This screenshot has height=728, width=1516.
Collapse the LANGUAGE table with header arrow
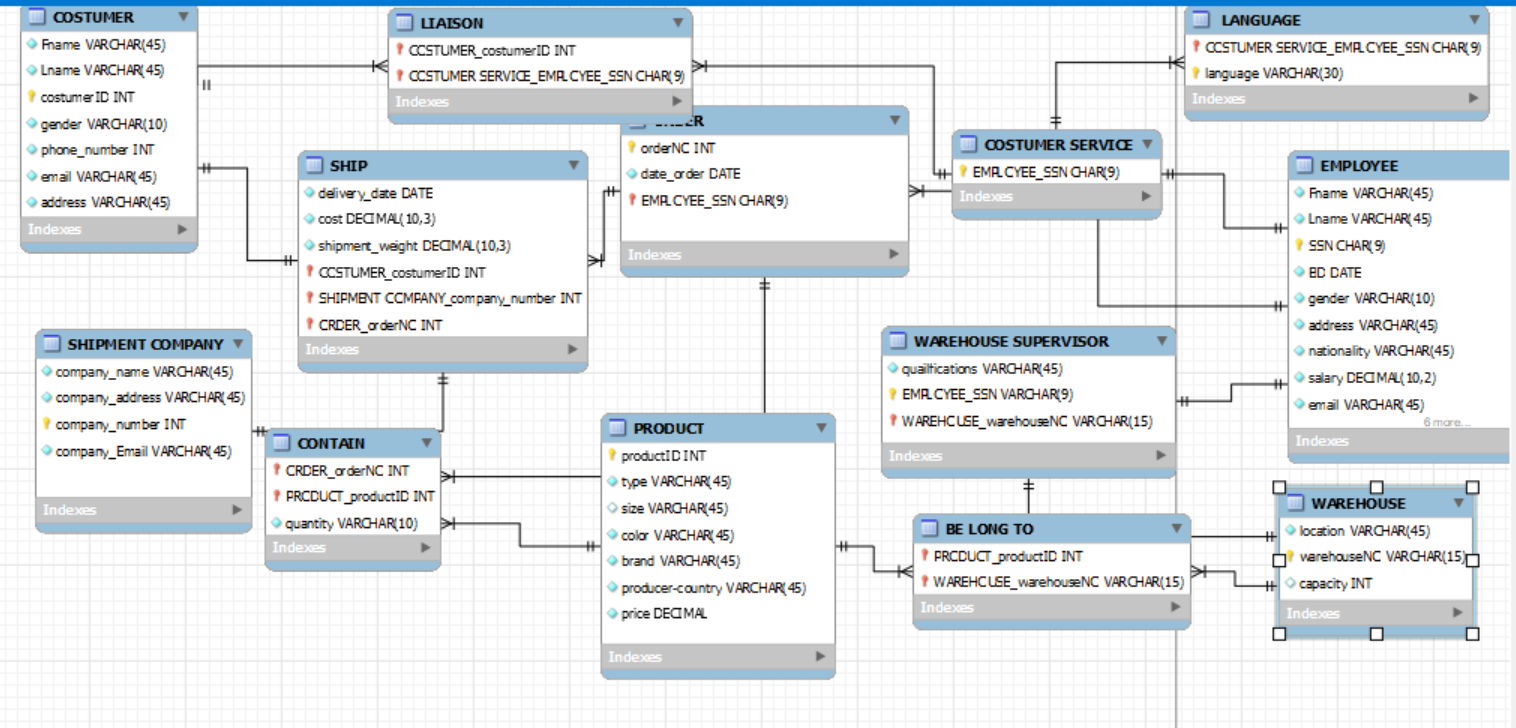(1474, 20)
